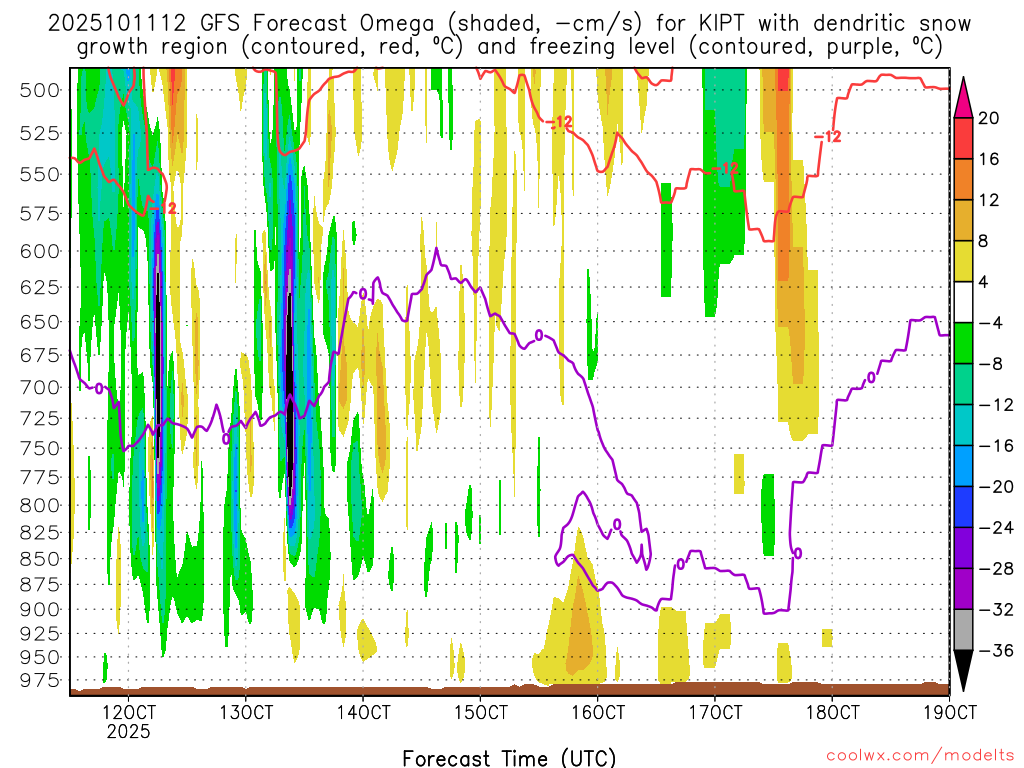Click the 150CT time axis label
The image size is (1024, 768).
tap(480, 712)
